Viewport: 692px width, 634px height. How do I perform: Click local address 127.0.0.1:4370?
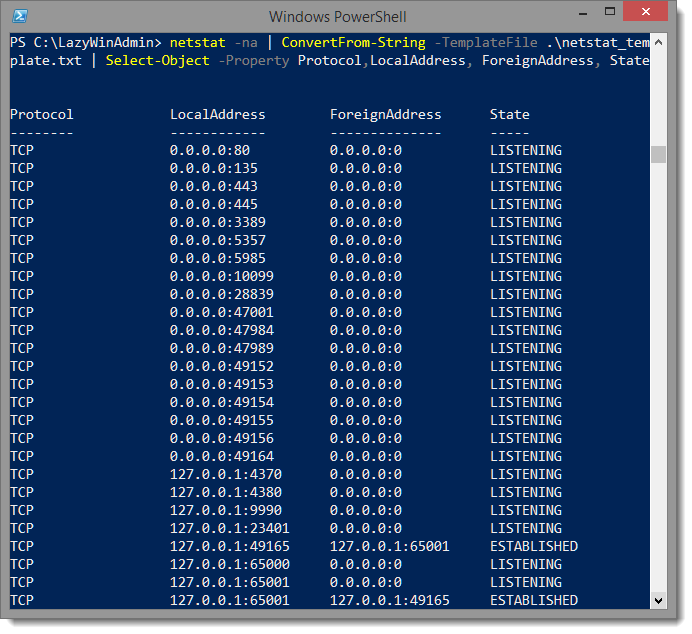click(226, 475)
